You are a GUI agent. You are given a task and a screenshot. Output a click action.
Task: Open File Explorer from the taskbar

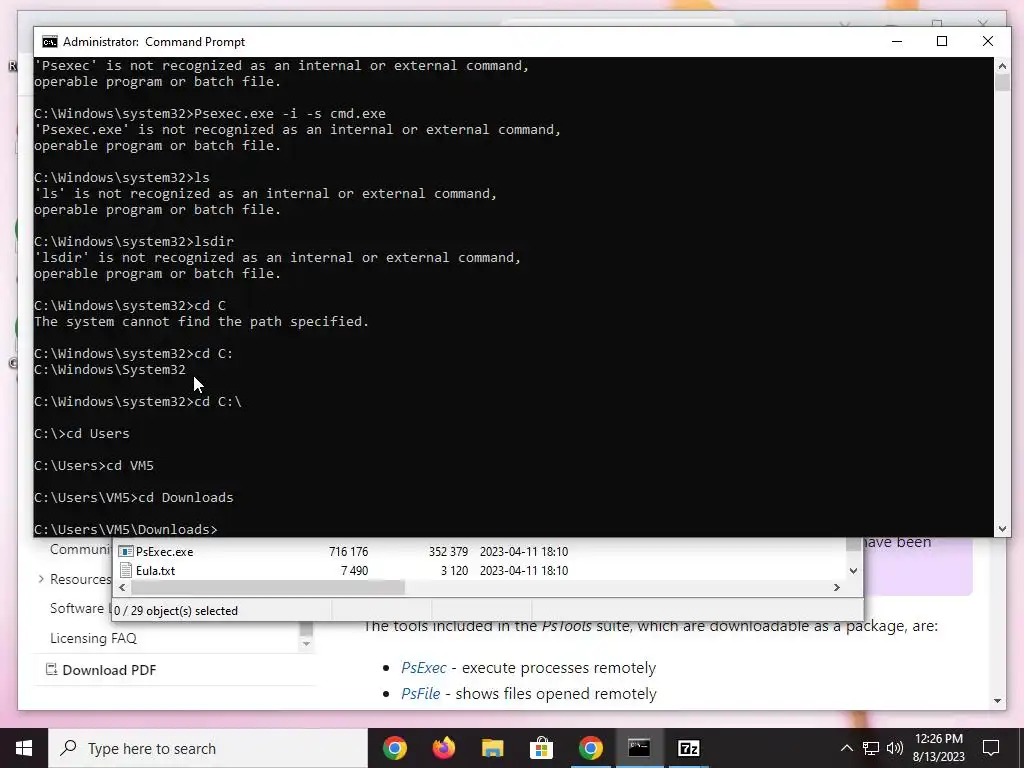point(493,748)
